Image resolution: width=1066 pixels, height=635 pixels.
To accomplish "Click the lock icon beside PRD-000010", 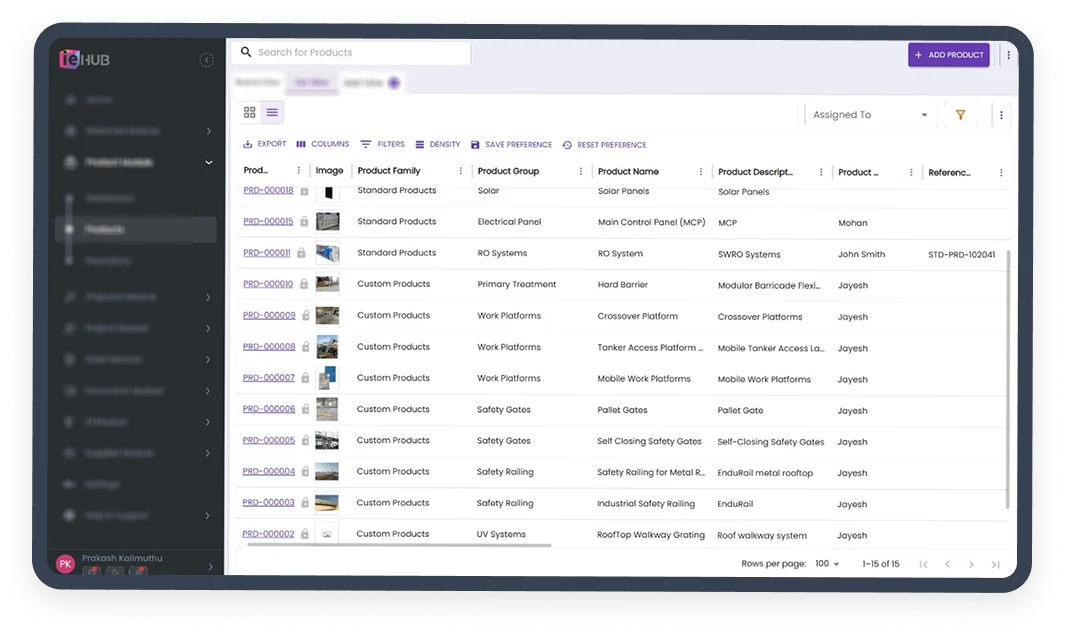I will pyautogui.click(x=304, y=285).
